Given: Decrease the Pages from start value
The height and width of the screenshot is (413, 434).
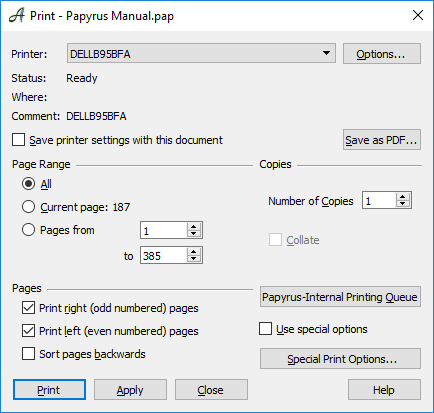Looking at the screenshot, I should tap(194, 234).
